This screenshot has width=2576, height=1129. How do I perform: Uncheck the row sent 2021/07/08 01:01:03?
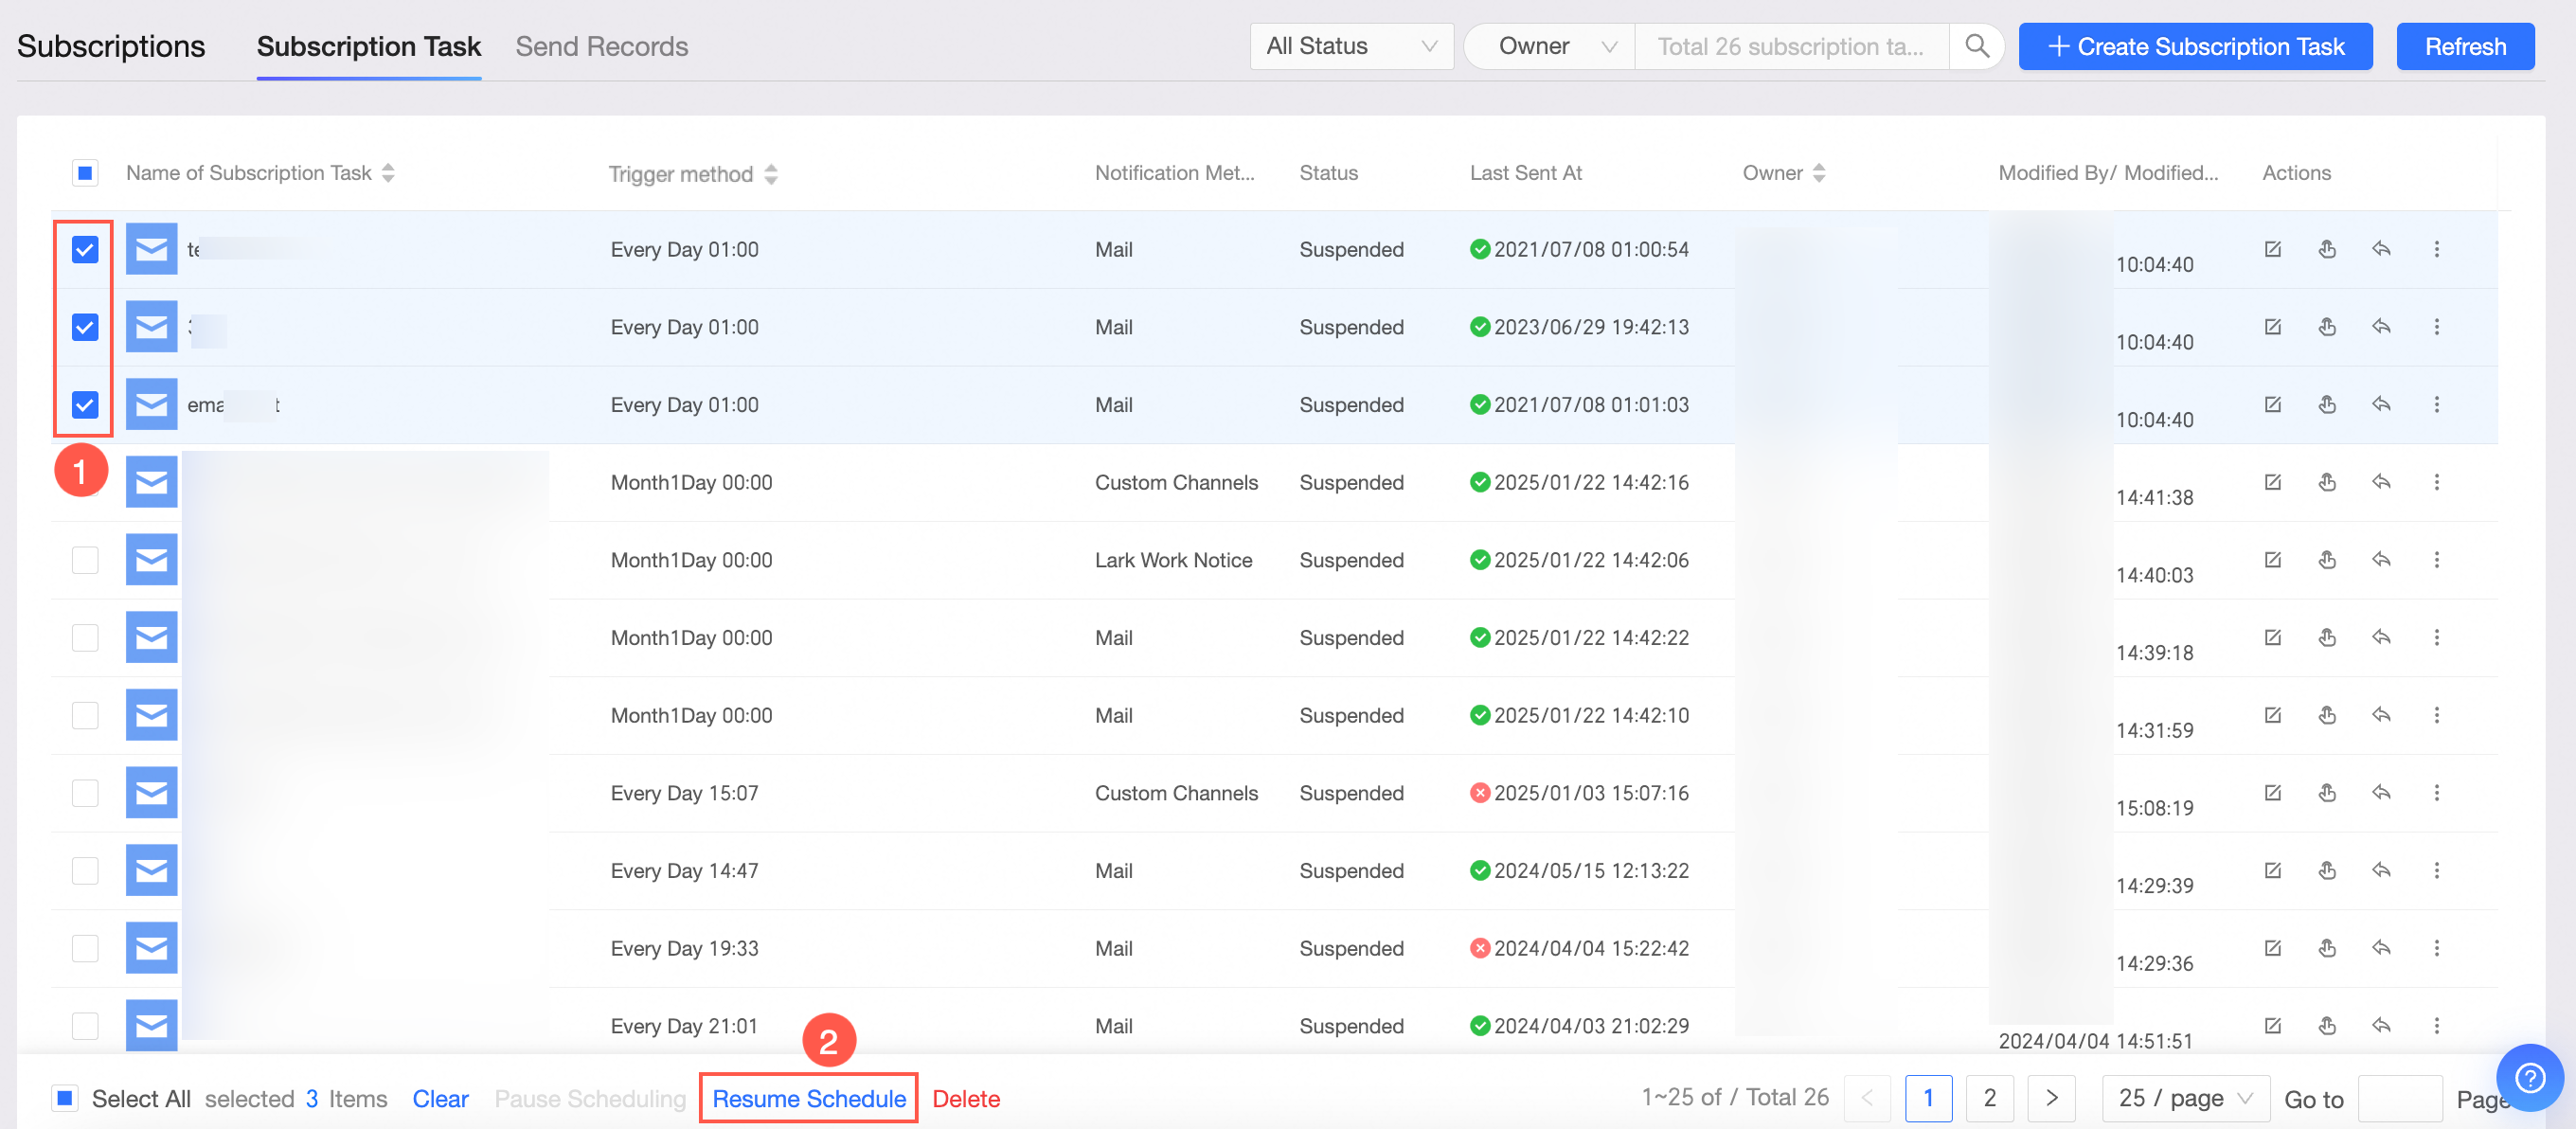point(85,404)
